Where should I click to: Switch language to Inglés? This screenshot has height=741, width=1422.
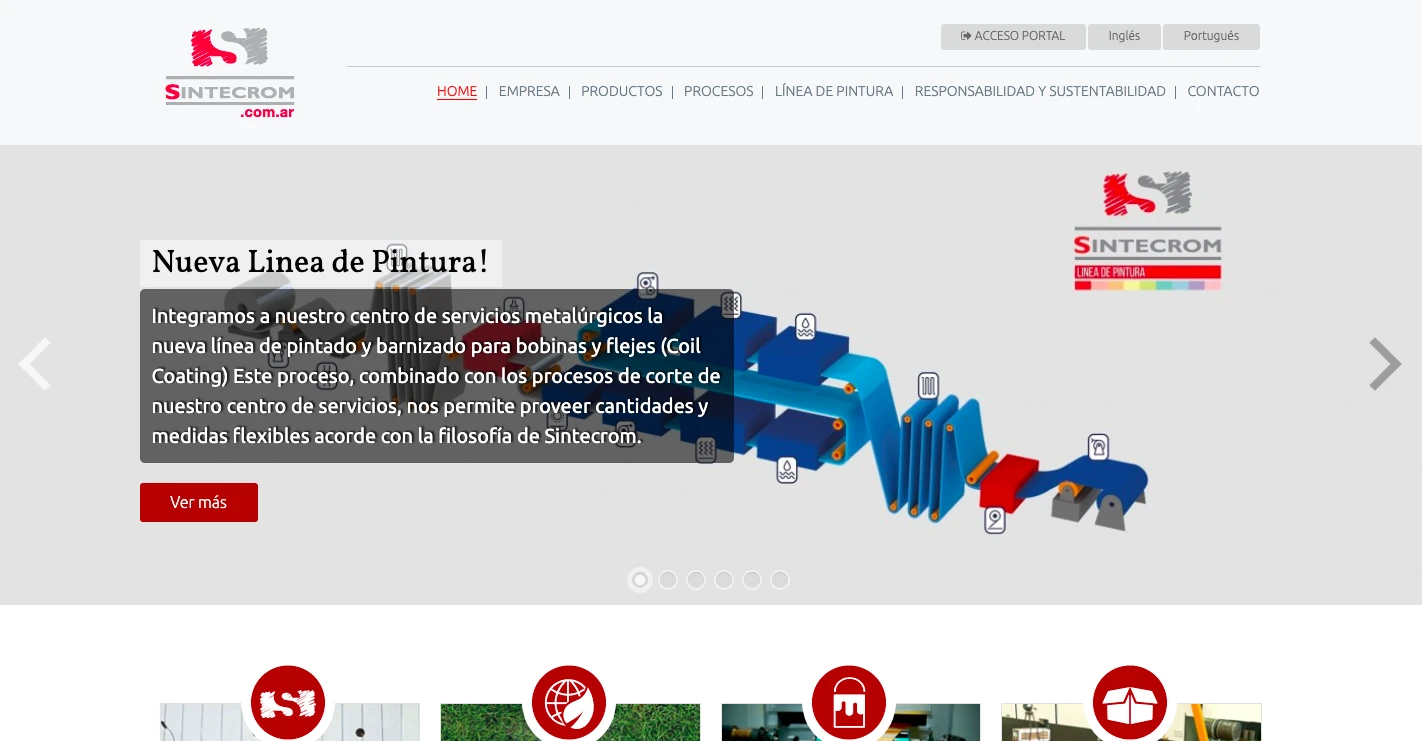[1124, 36]
